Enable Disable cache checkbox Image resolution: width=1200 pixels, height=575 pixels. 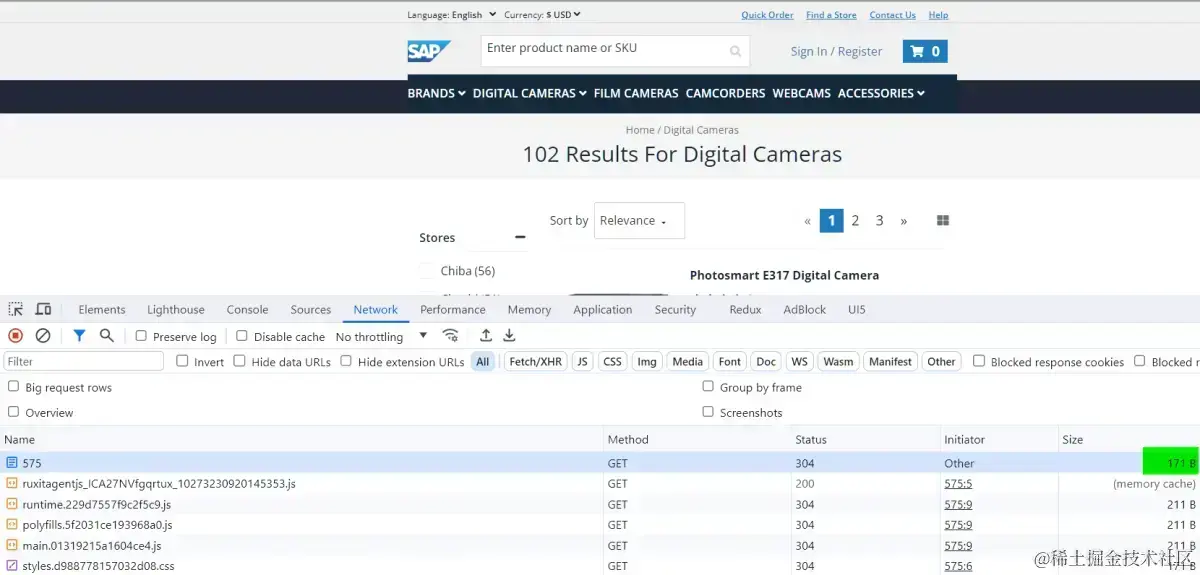tap(242, 336)
